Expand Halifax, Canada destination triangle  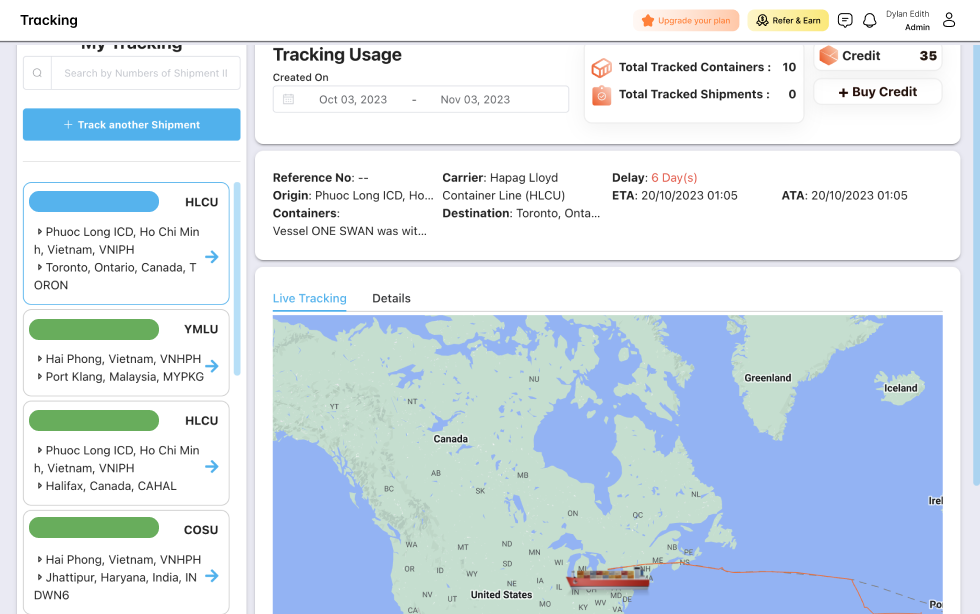[x=39, y=485]
